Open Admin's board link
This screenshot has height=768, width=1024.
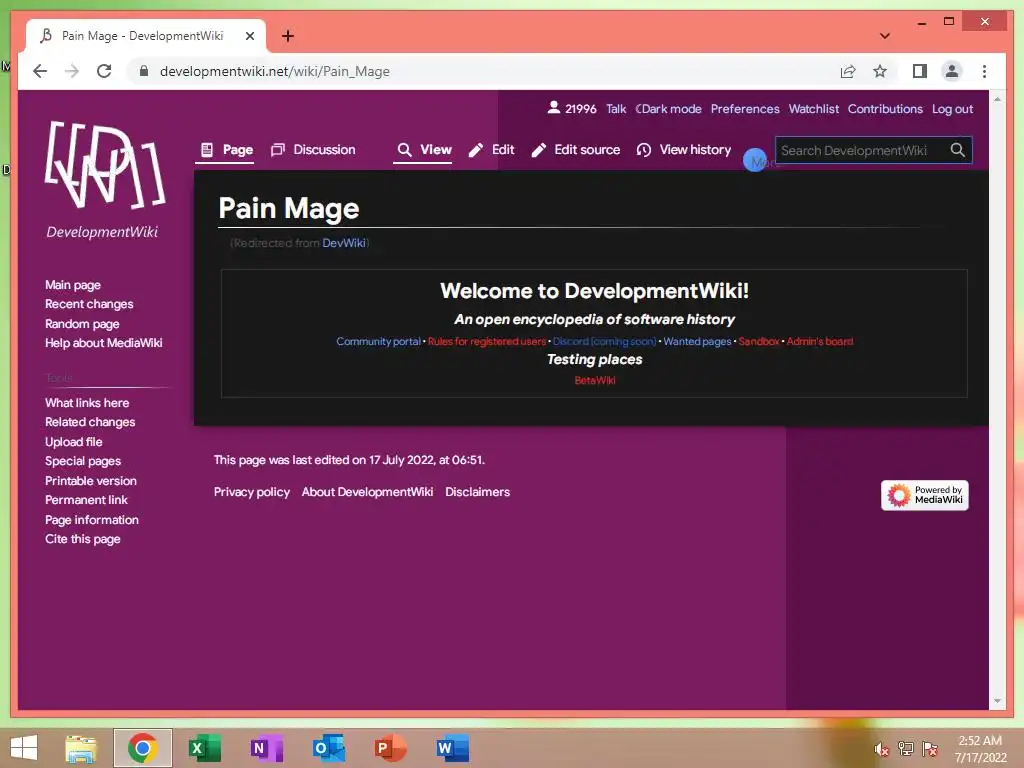click(820, 342)
